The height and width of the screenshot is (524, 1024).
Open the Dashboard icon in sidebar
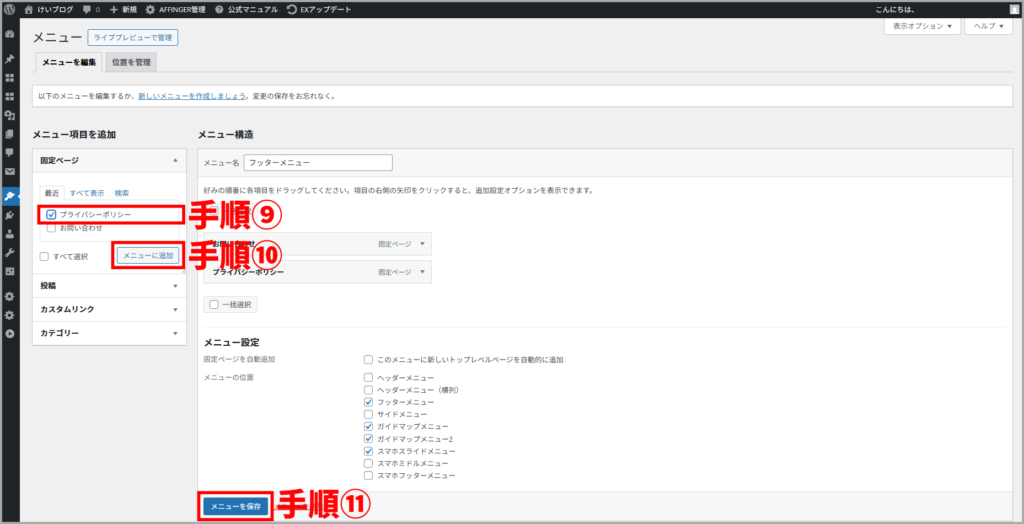[10, 34]
